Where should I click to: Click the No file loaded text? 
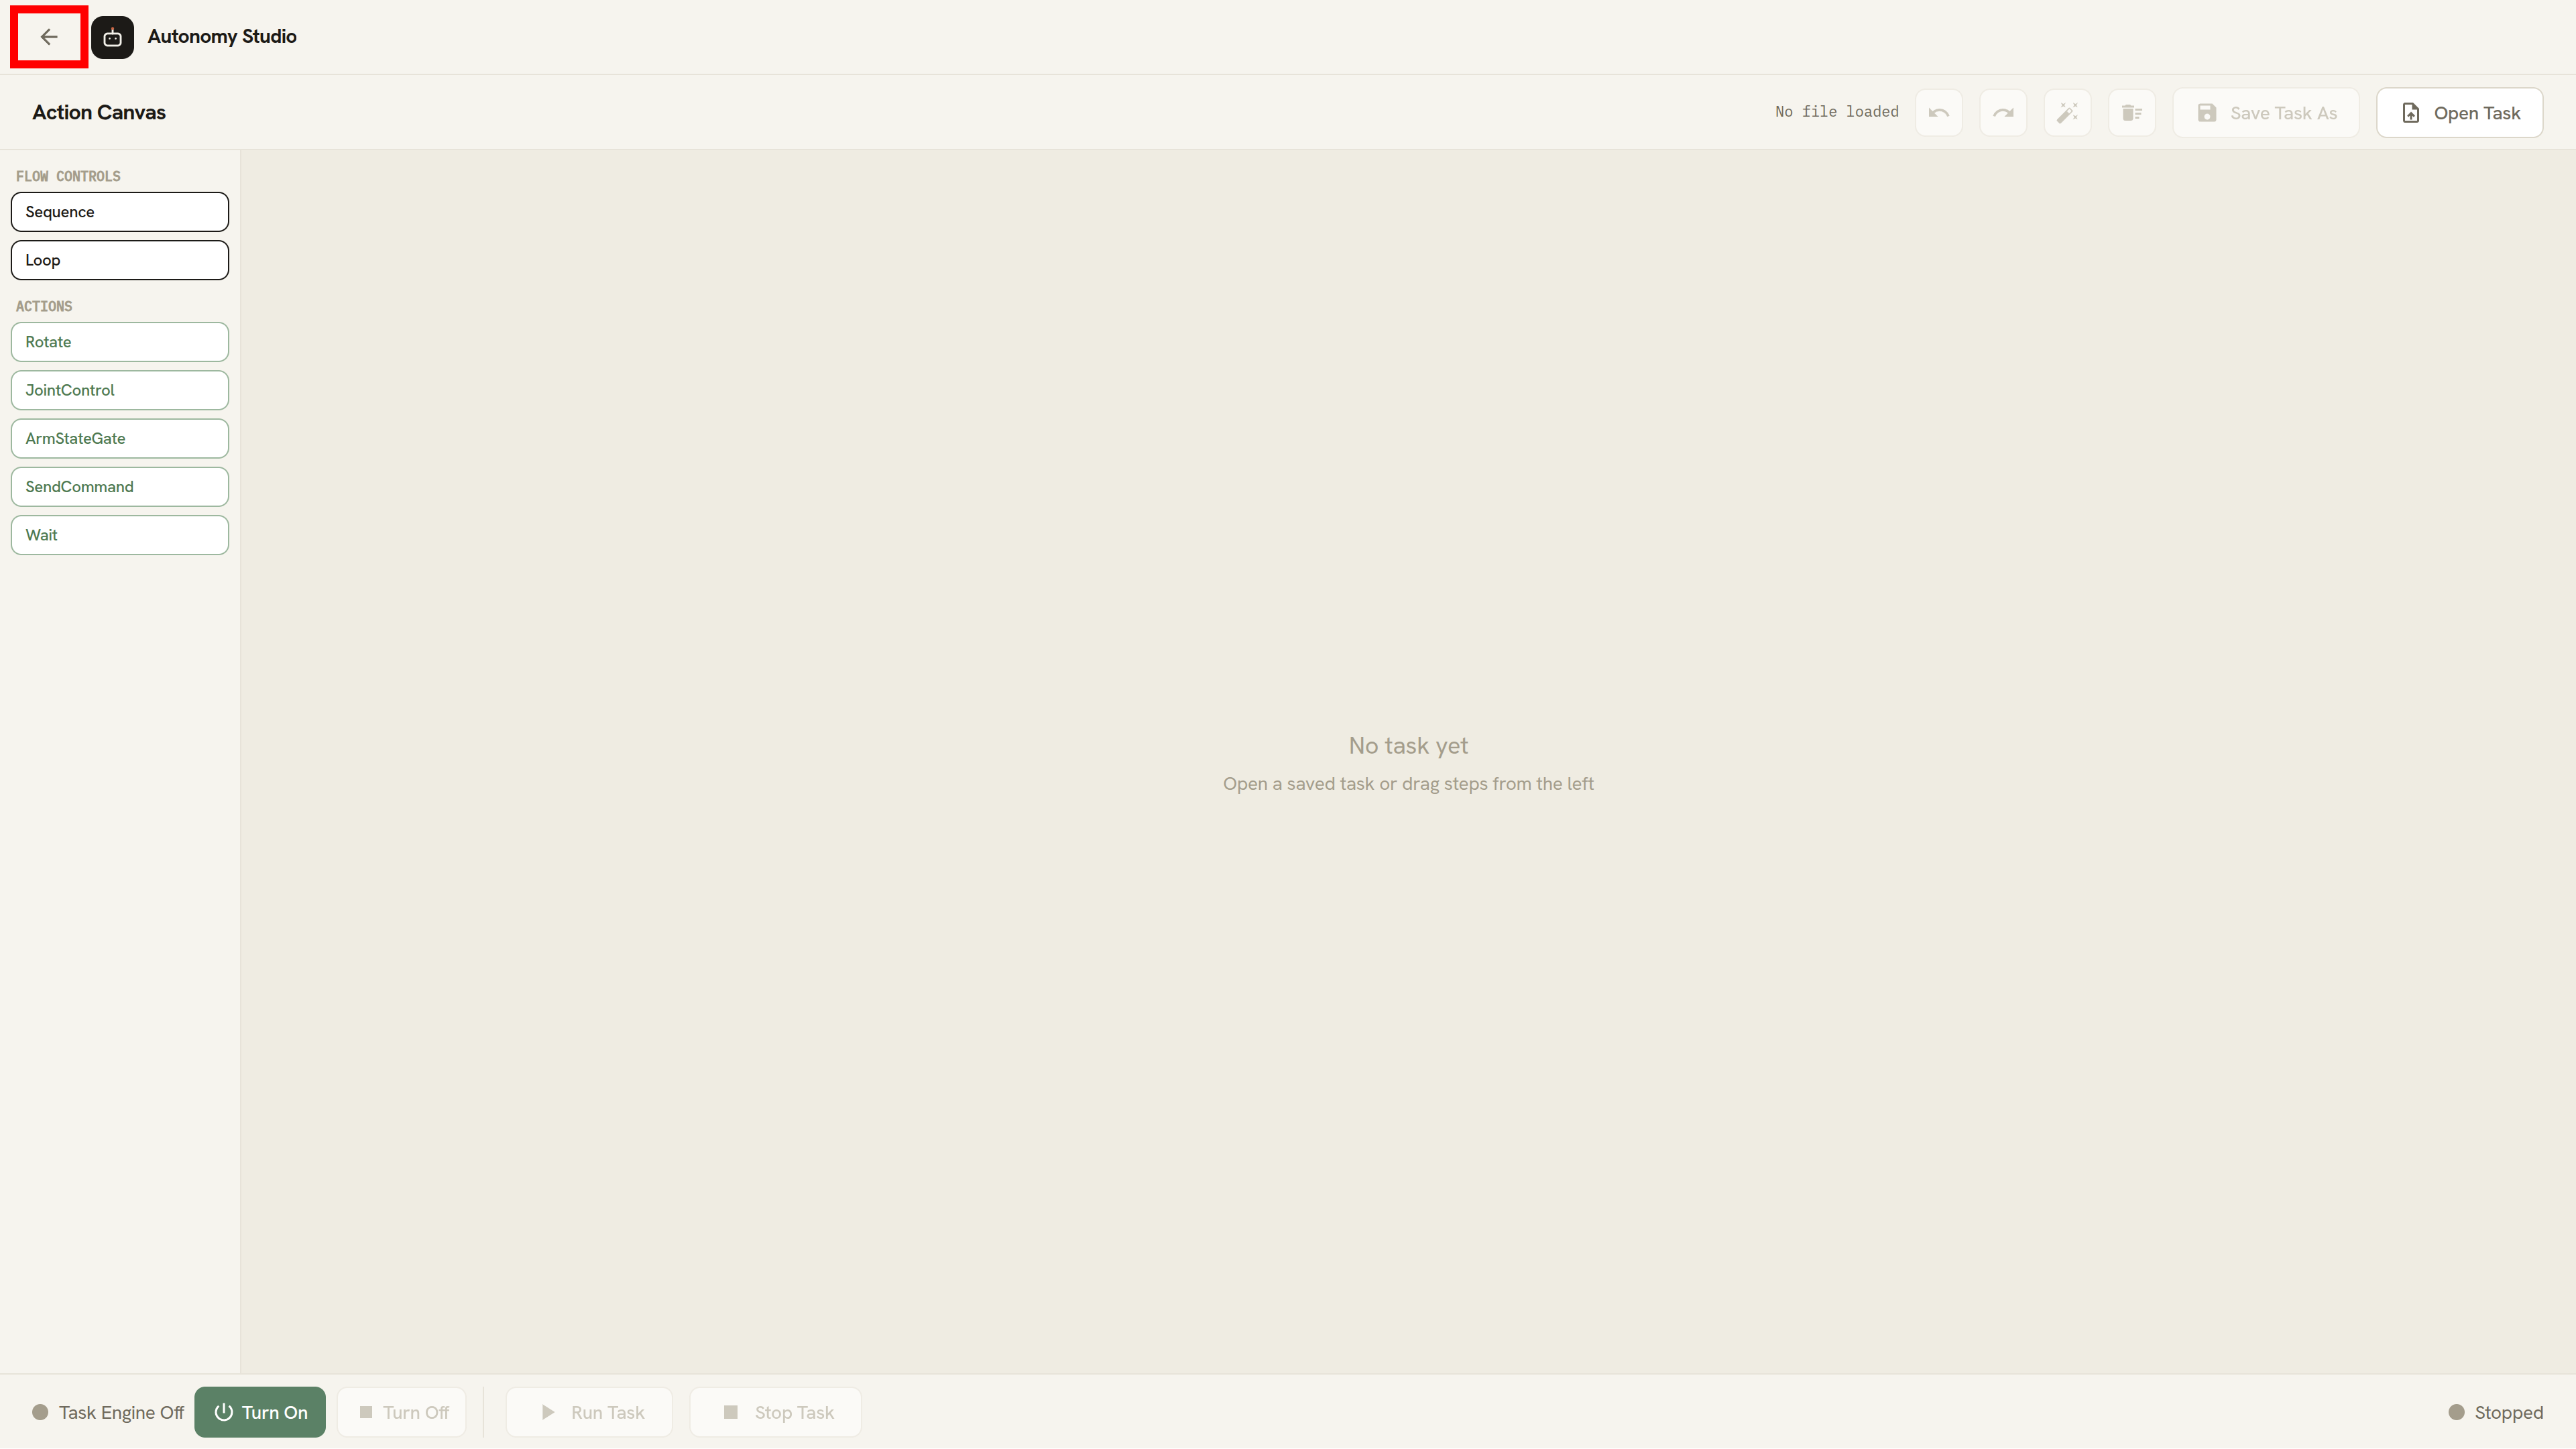click(x=1837, y=112)
